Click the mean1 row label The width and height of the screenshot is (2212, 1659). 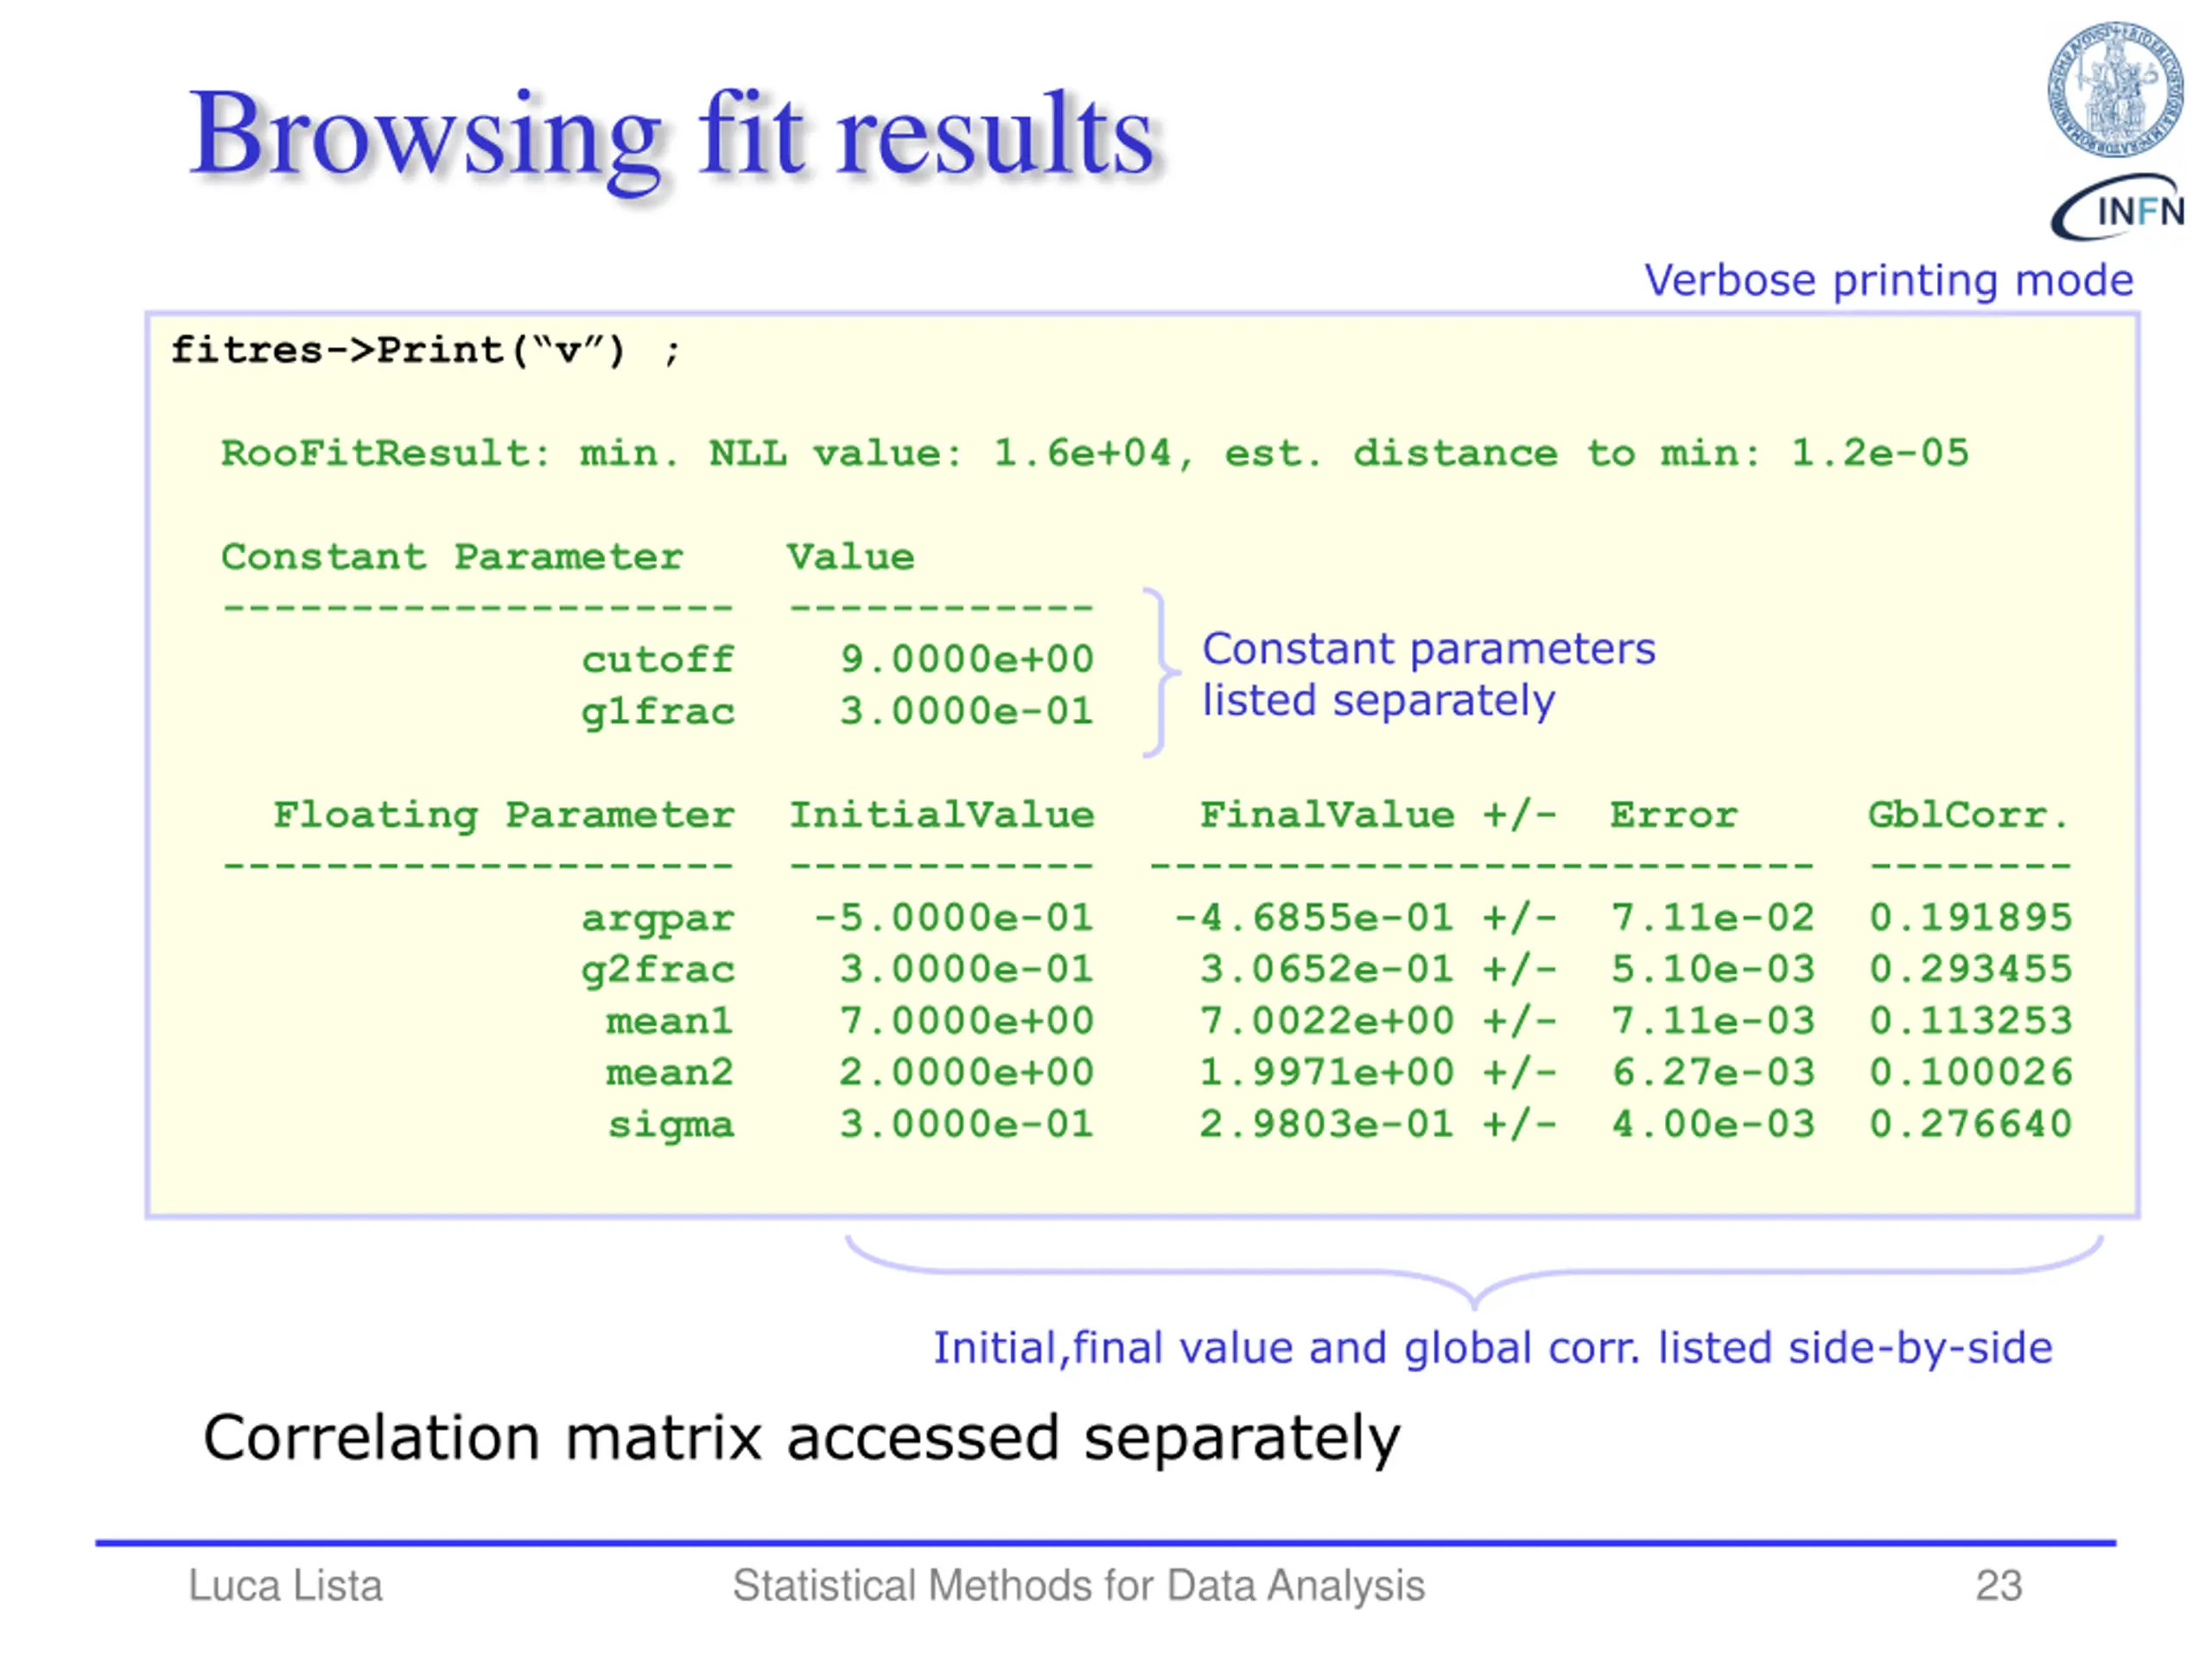669,1021
